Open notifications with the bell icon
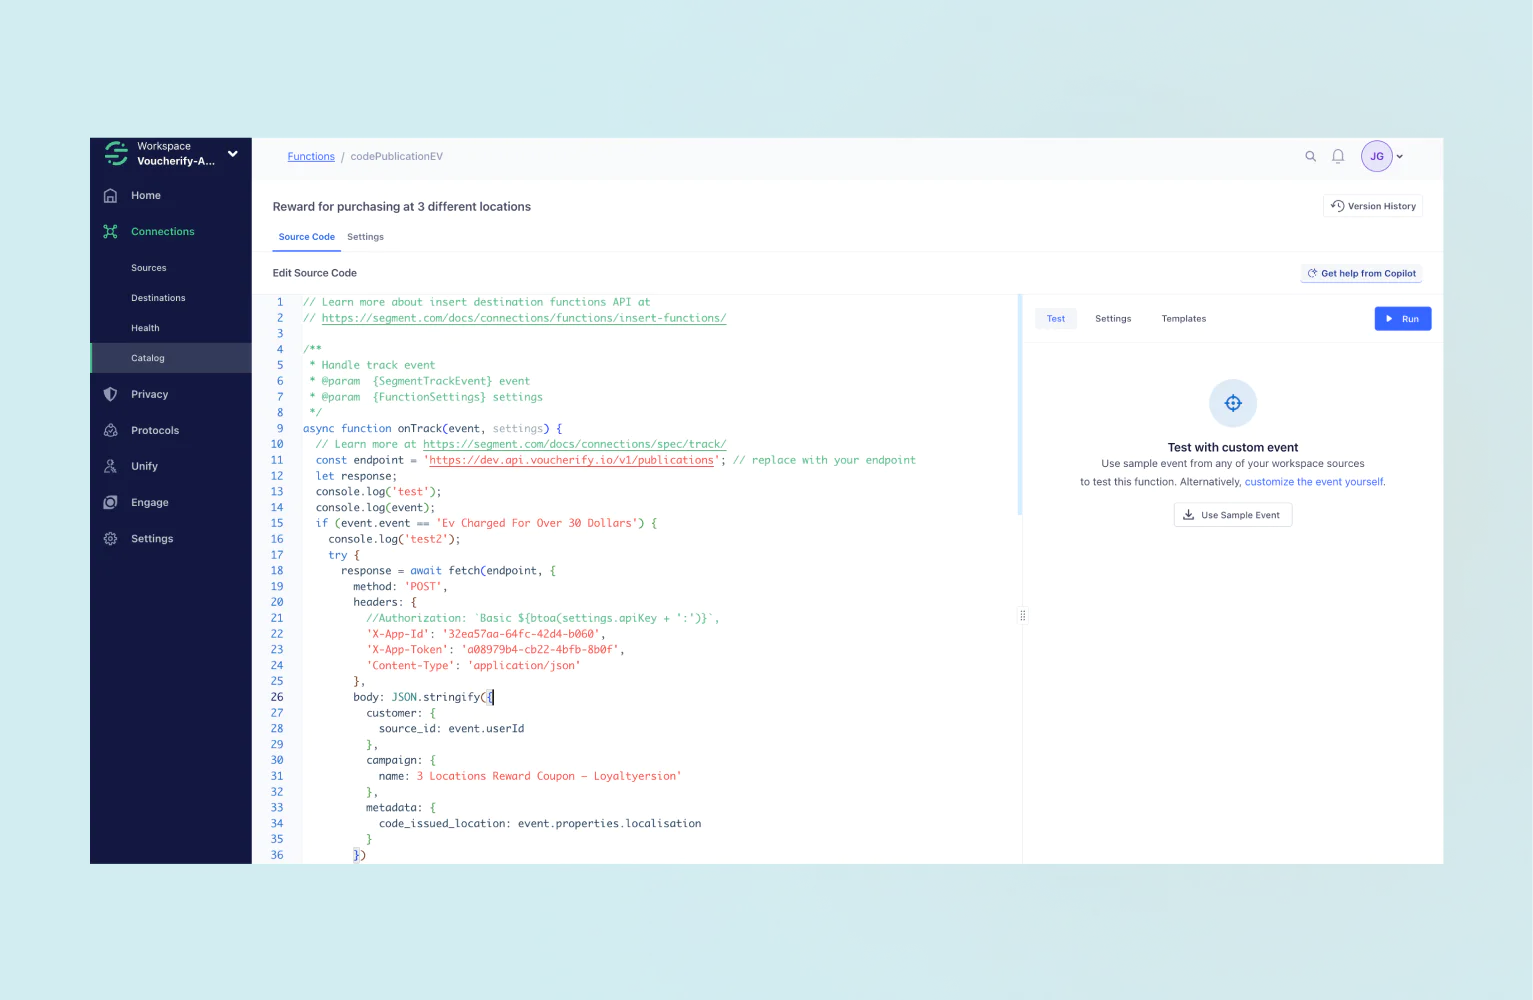This screenshot has height=1000, width=1533. pyautogui.click(x=1338, y=156)
